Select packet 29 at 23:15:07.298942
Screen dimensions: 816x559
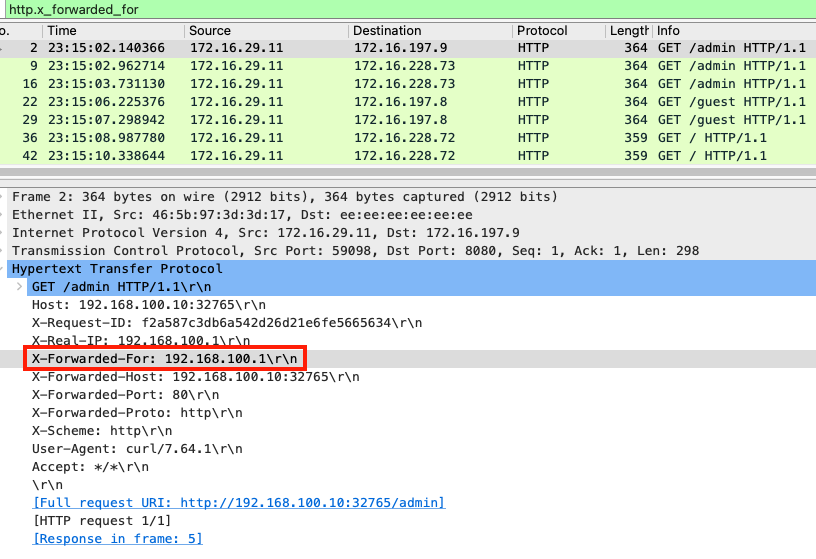pyautogui.click(x=408, y=120)
